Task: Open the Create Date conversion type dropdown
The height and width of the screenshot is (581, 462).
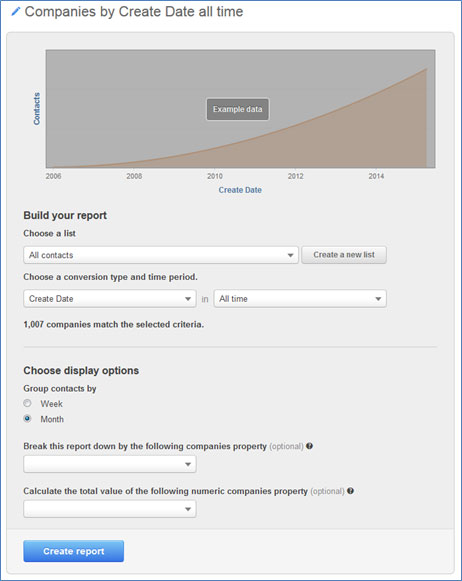Action: 110,299
